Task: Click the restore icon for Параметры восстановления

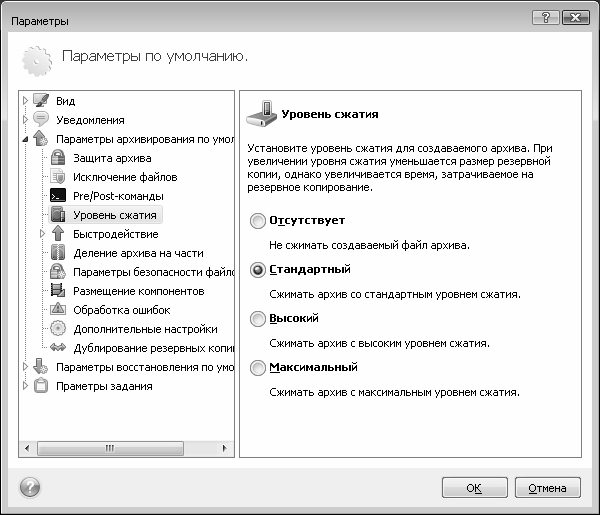Action: pyautogui.click(x=41, y=367)
